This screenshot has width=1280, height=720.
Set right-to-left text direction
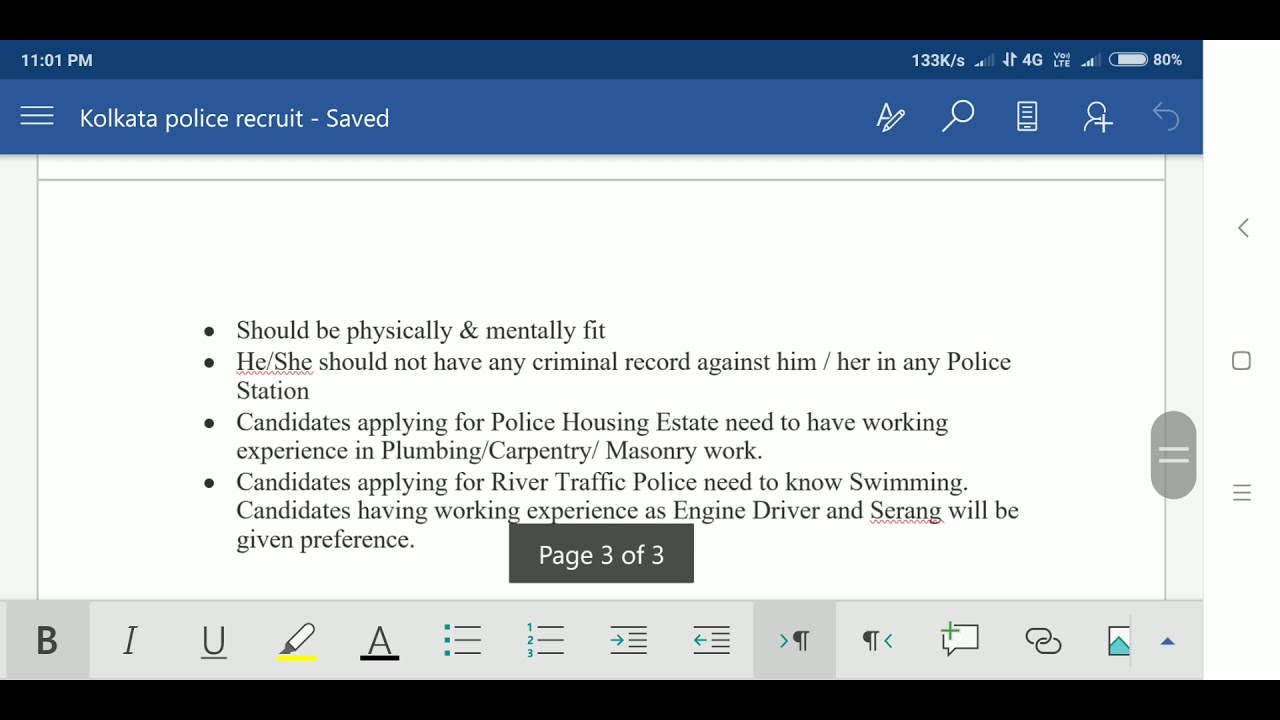877,641
